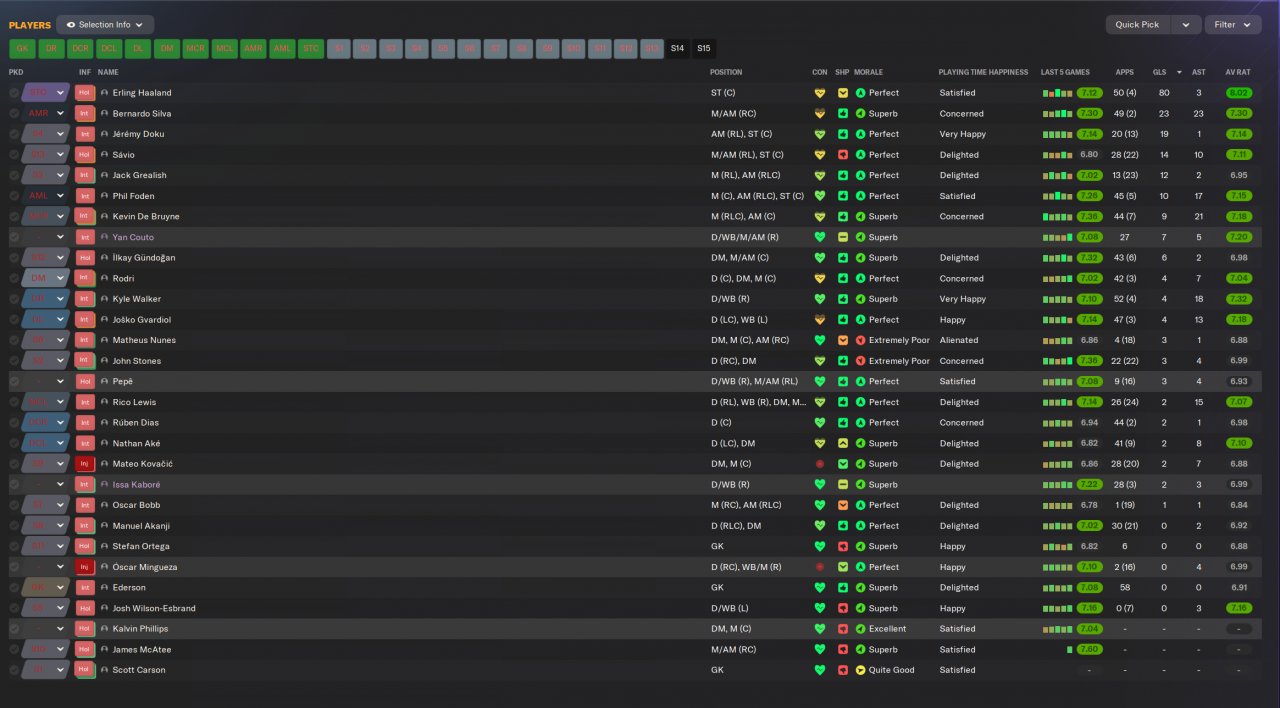Click Kyle Walker's 7.32 average rating badge
1280x708 pixels.
coord(1239,299)
